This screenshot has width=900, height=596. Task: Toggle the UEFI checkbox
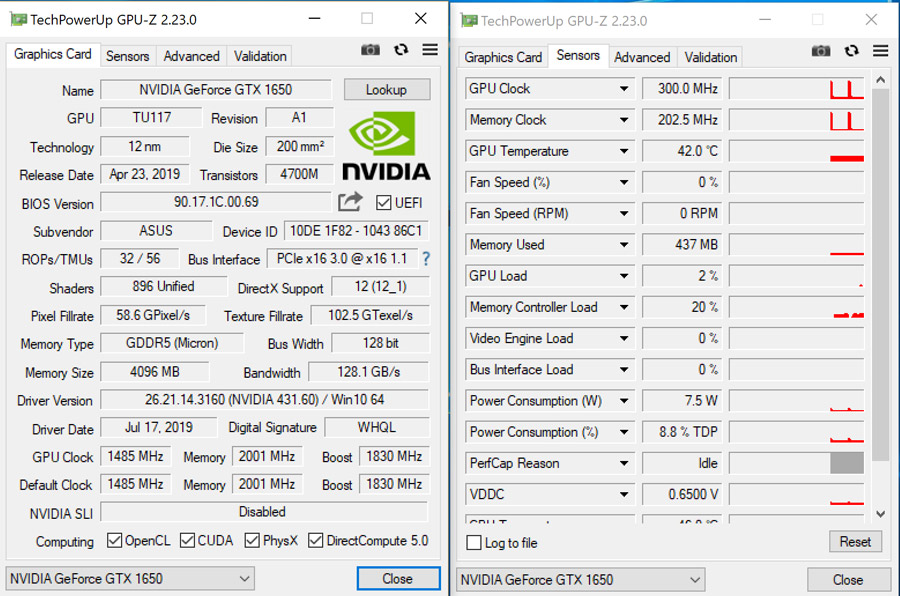click(383, 203)
